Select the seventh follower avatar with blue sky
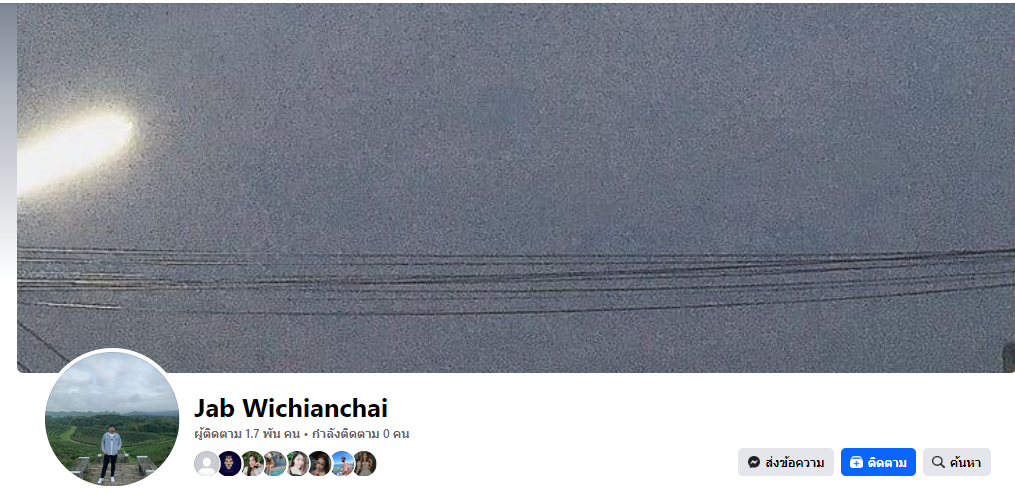Viewport: 1015px width, 495px height. point(342,463)
